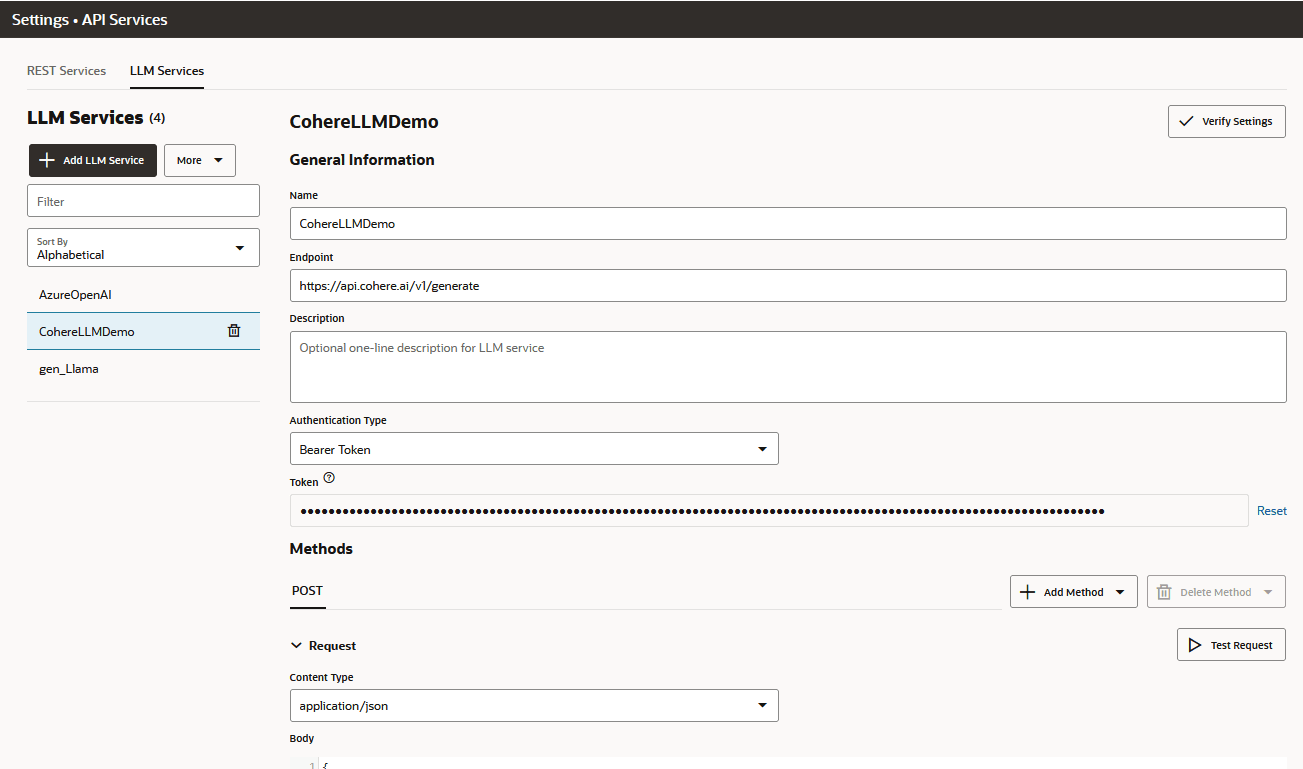Image resolution: width=1303 pixels, height=769 pixels.
Task: Open the More dropdown menu
Action: pos(199,160)
